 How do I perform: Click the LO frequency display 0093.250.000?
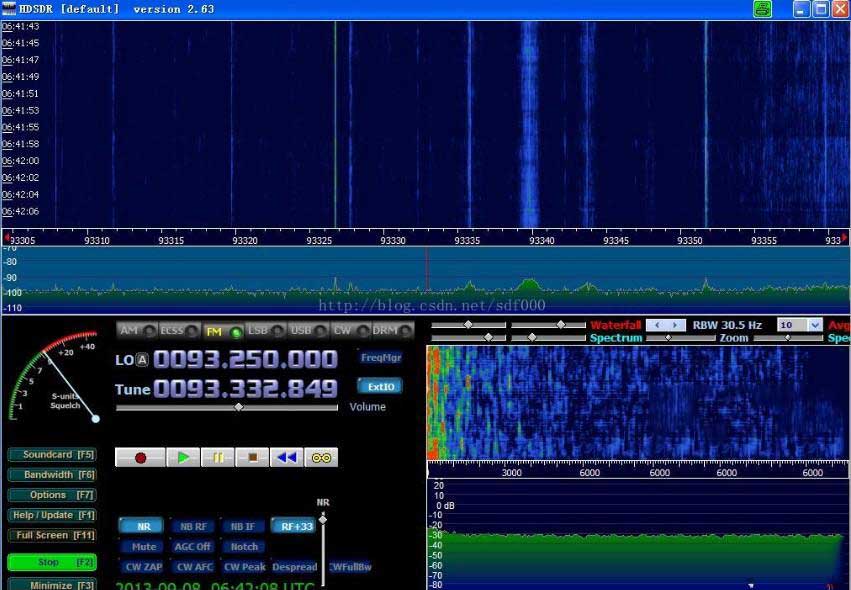coord(245,359)
